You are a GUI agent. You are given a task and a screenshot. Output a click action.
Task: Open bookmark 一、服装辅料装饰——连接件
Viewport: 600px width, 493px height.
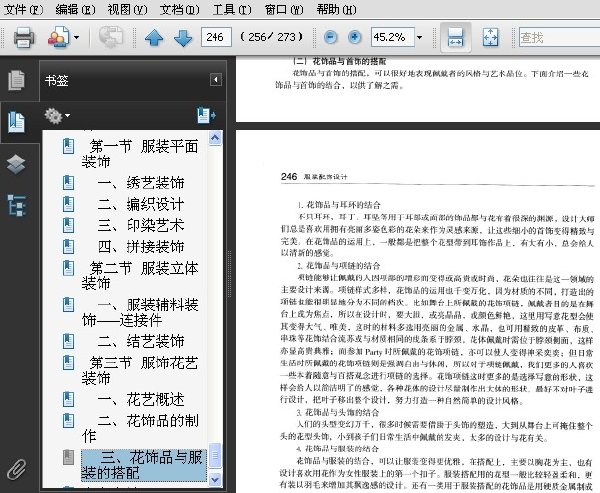140,312
